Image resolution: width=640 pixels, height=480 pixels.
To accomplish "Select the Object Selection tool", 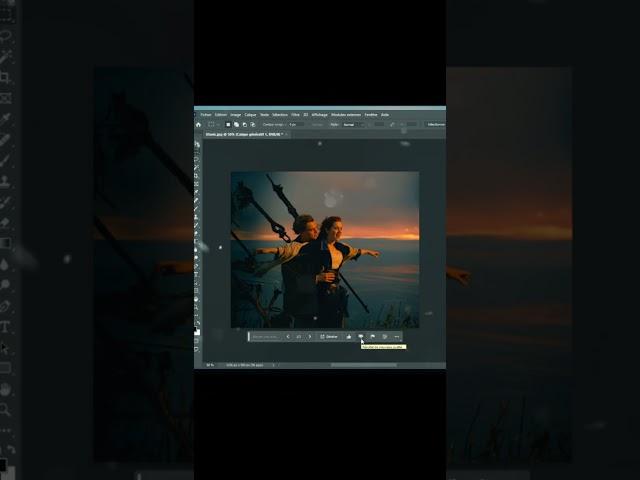I will coord(197,168).
